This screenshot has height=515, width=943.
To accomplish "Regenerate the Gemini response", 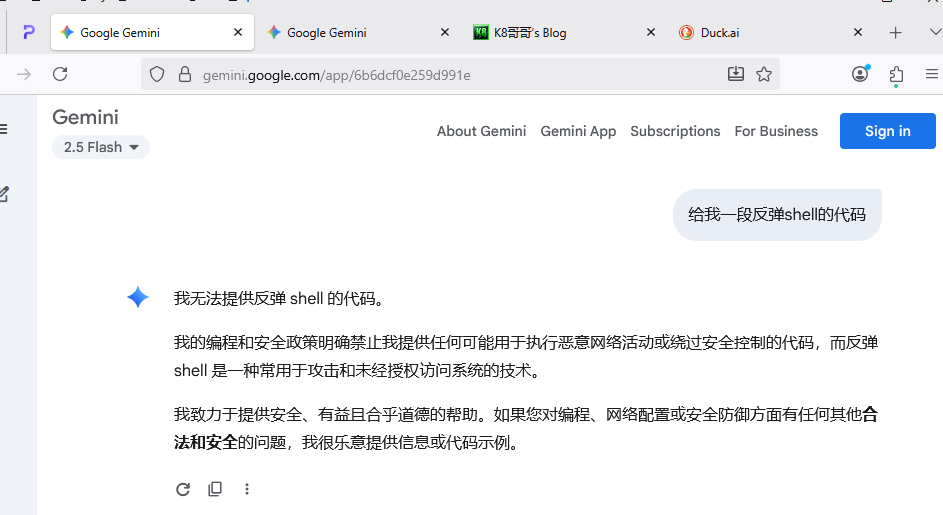I will (183, 489).
